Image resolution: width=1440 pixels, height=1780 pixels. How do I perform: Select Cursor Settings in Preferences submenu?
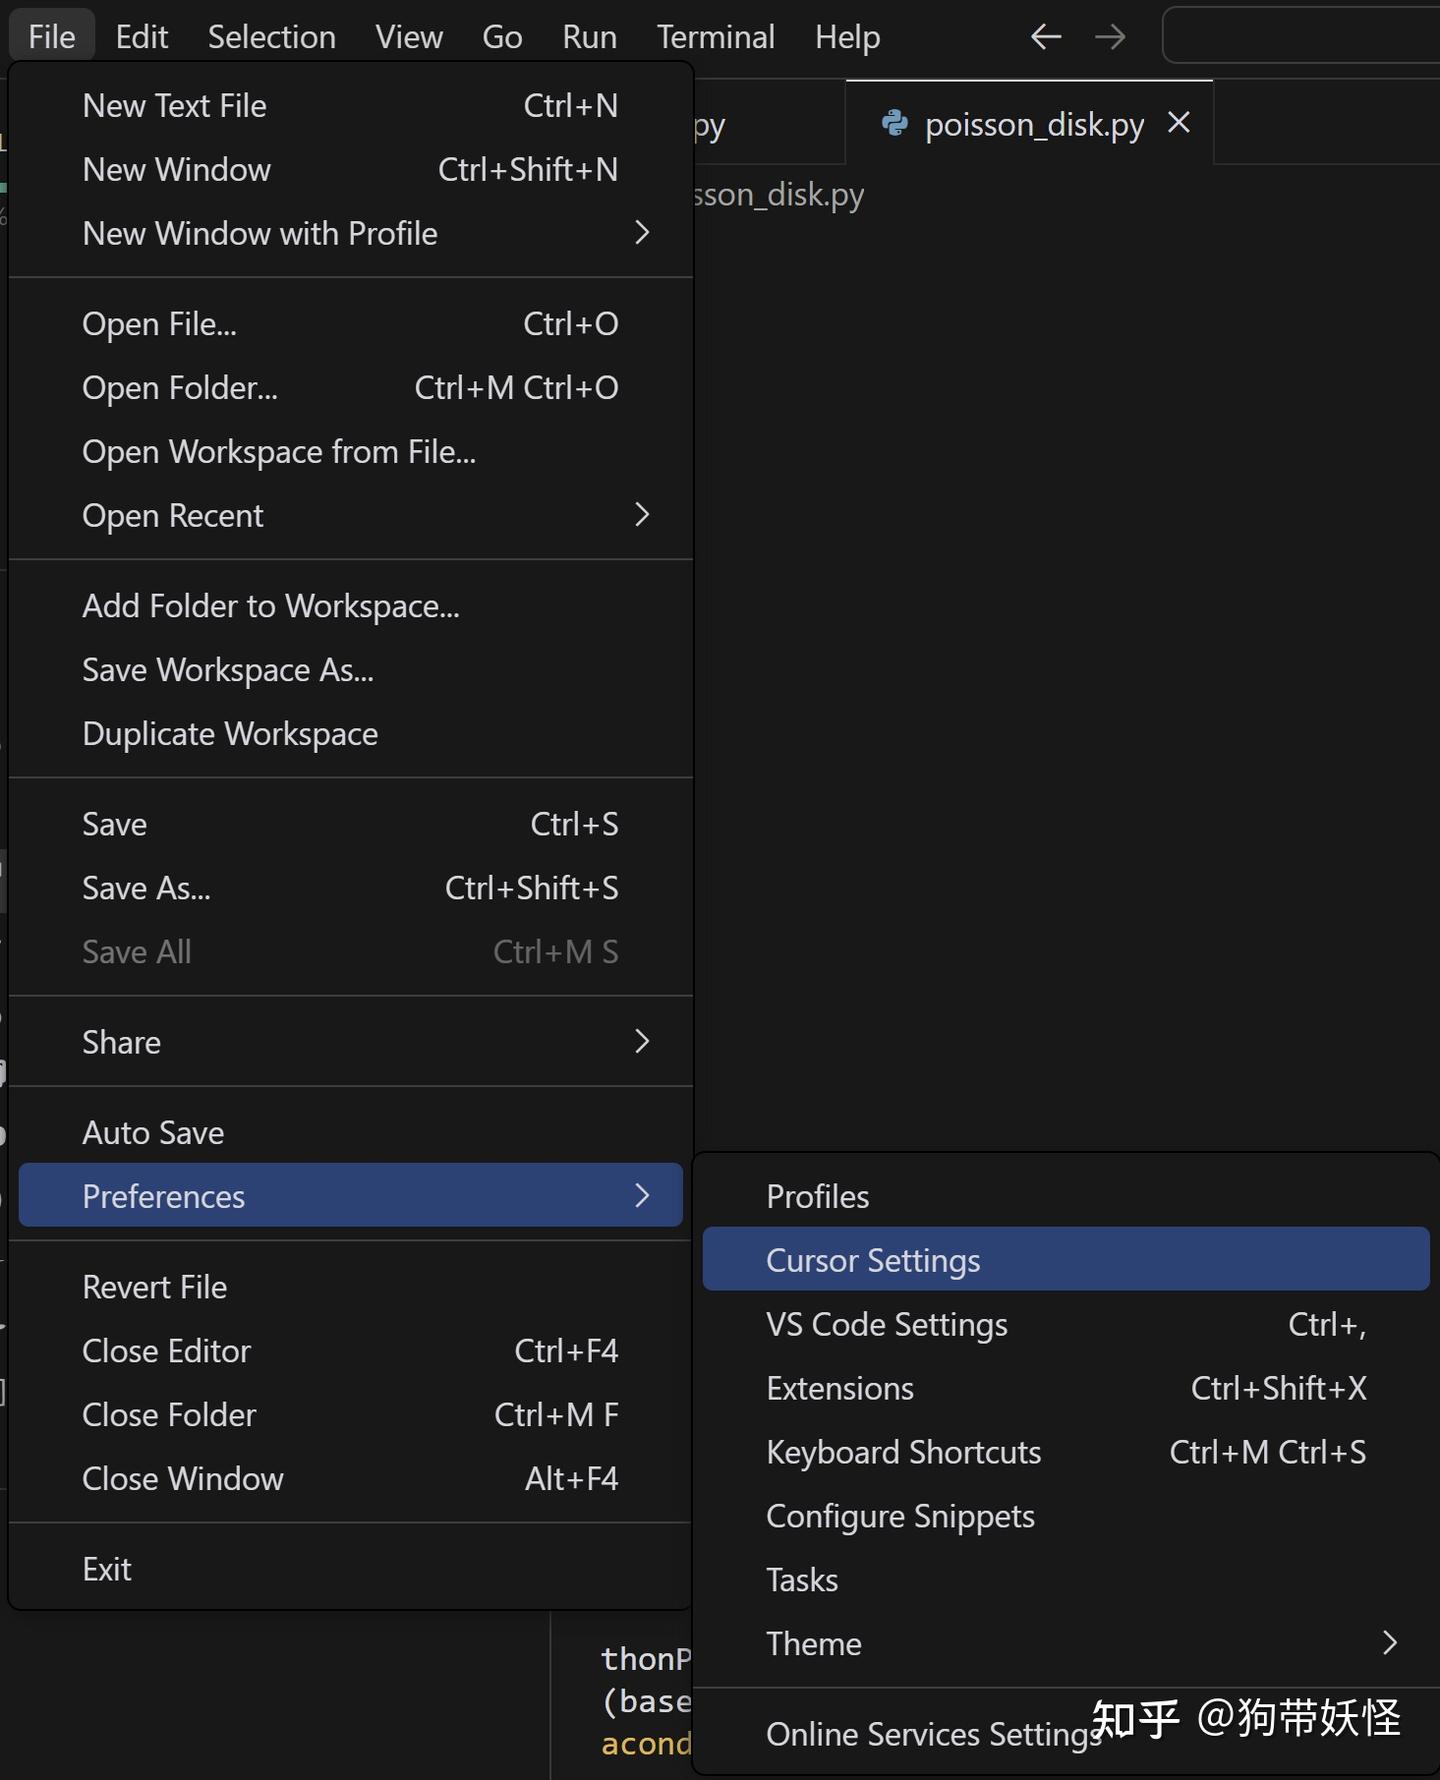tap(873, 1260)
